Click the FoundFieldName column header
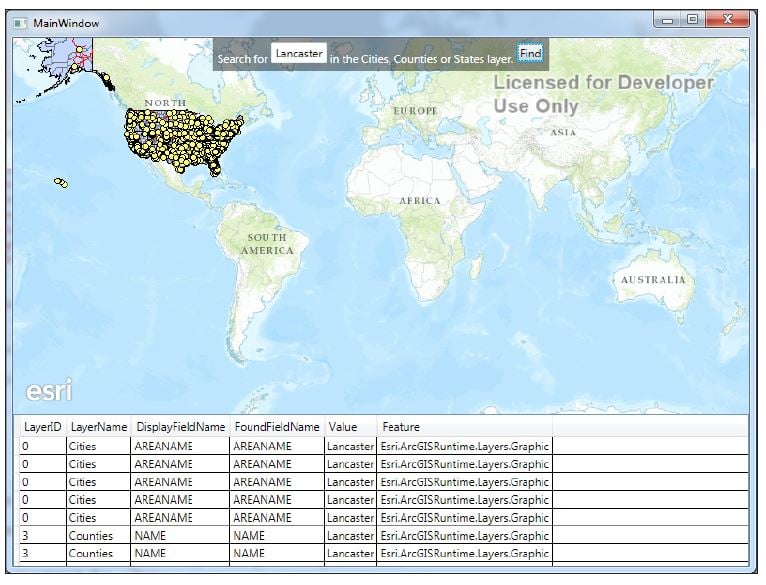 pos(277,427)
